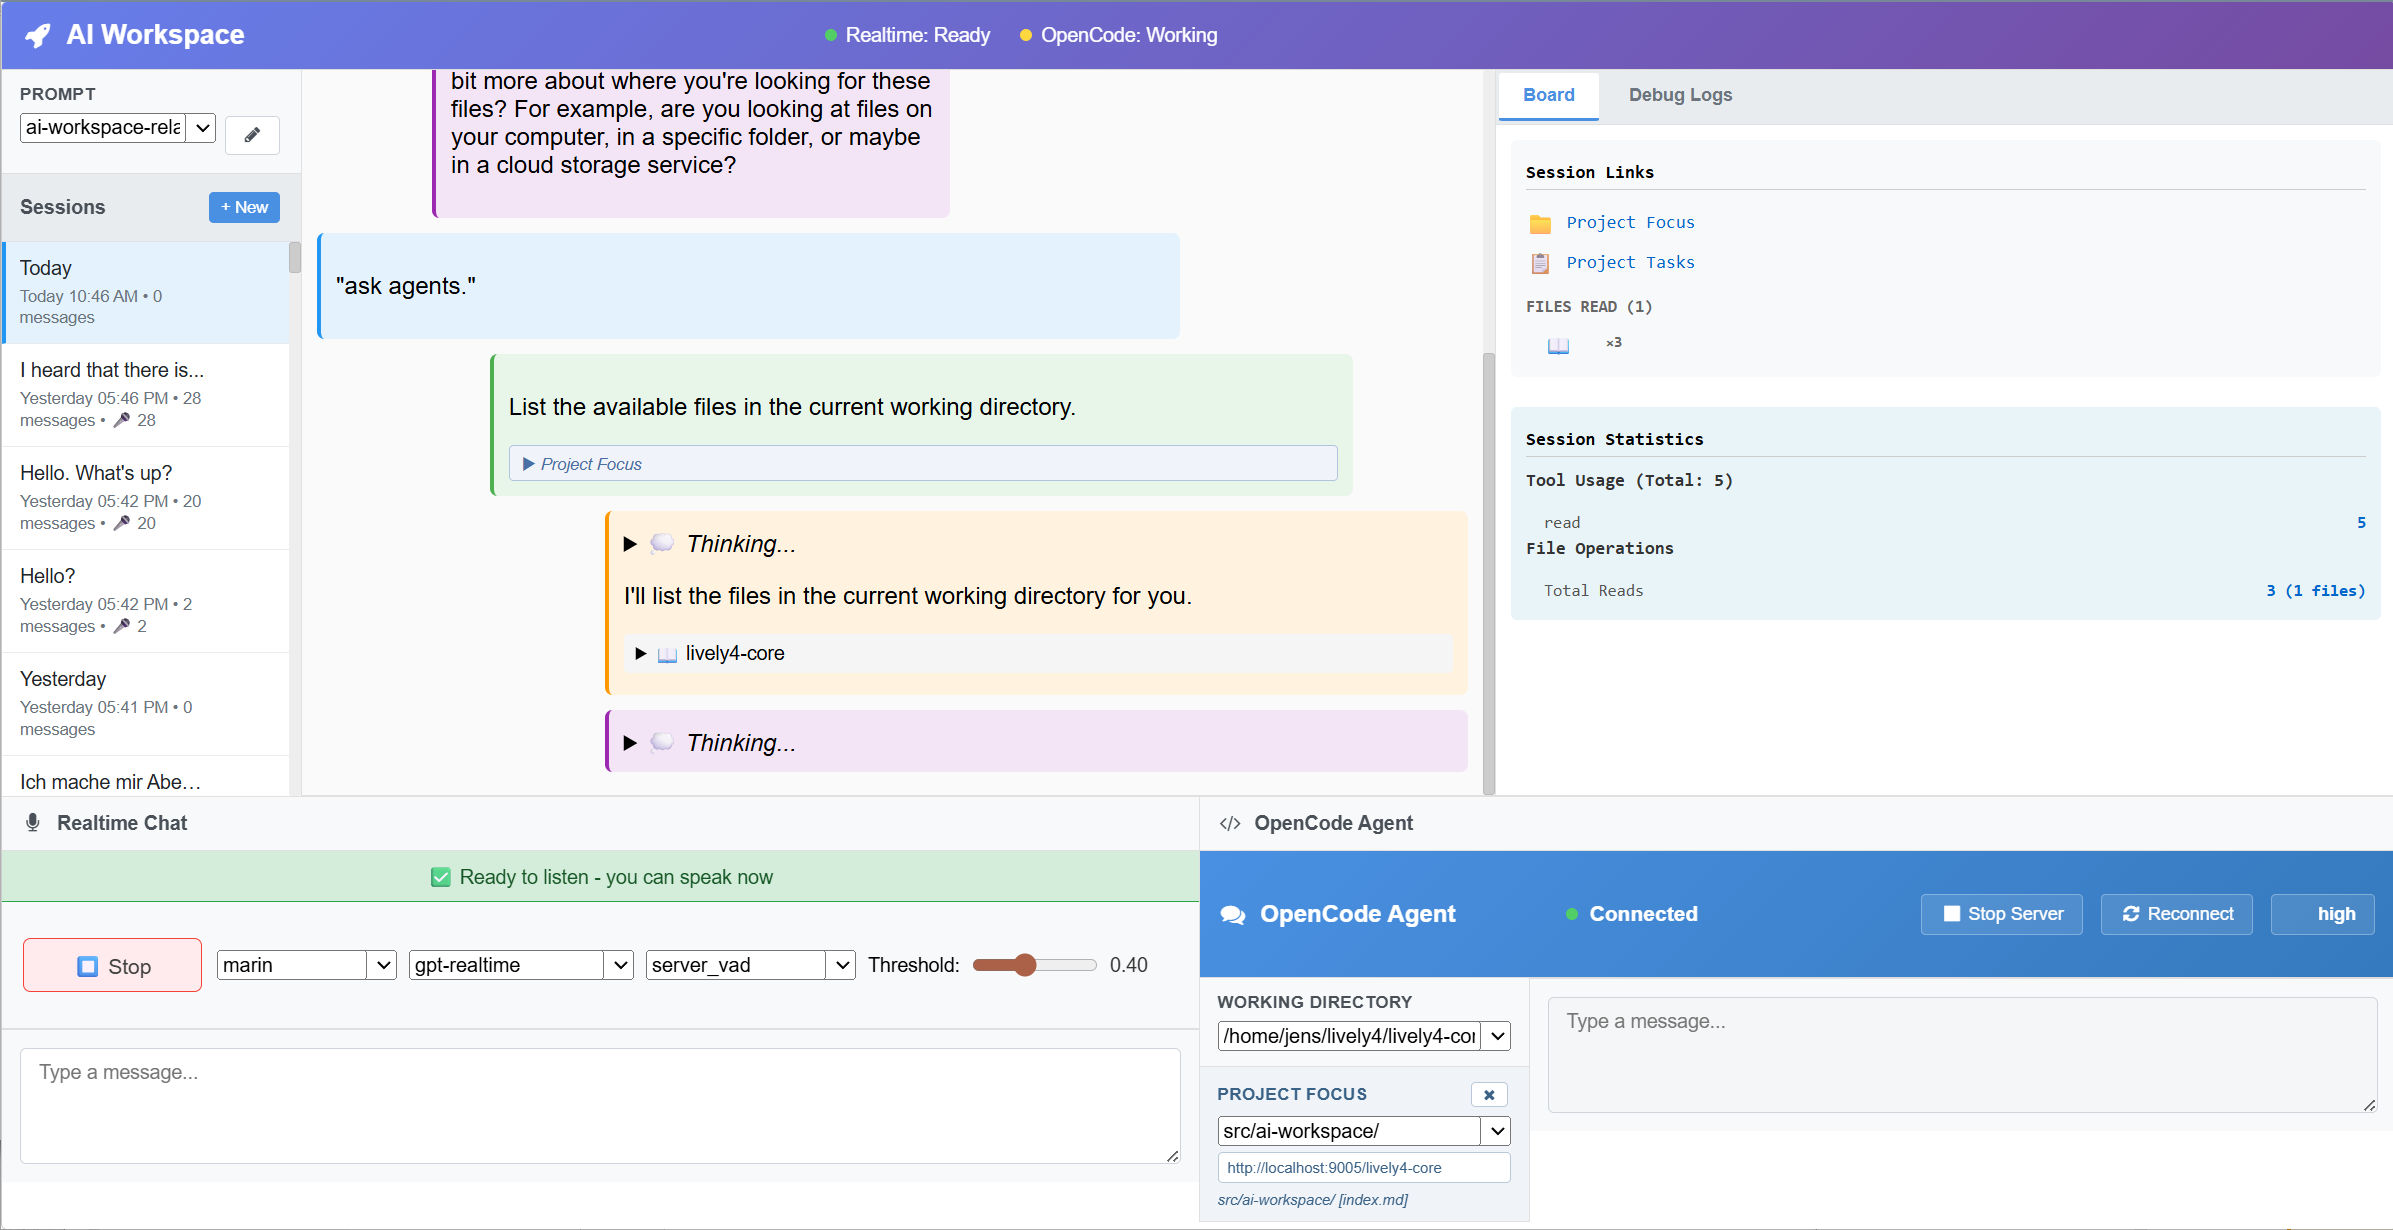Click the pencil edit prompt icon
This screenshot has height=1230, width=2393.
[252, 135]
